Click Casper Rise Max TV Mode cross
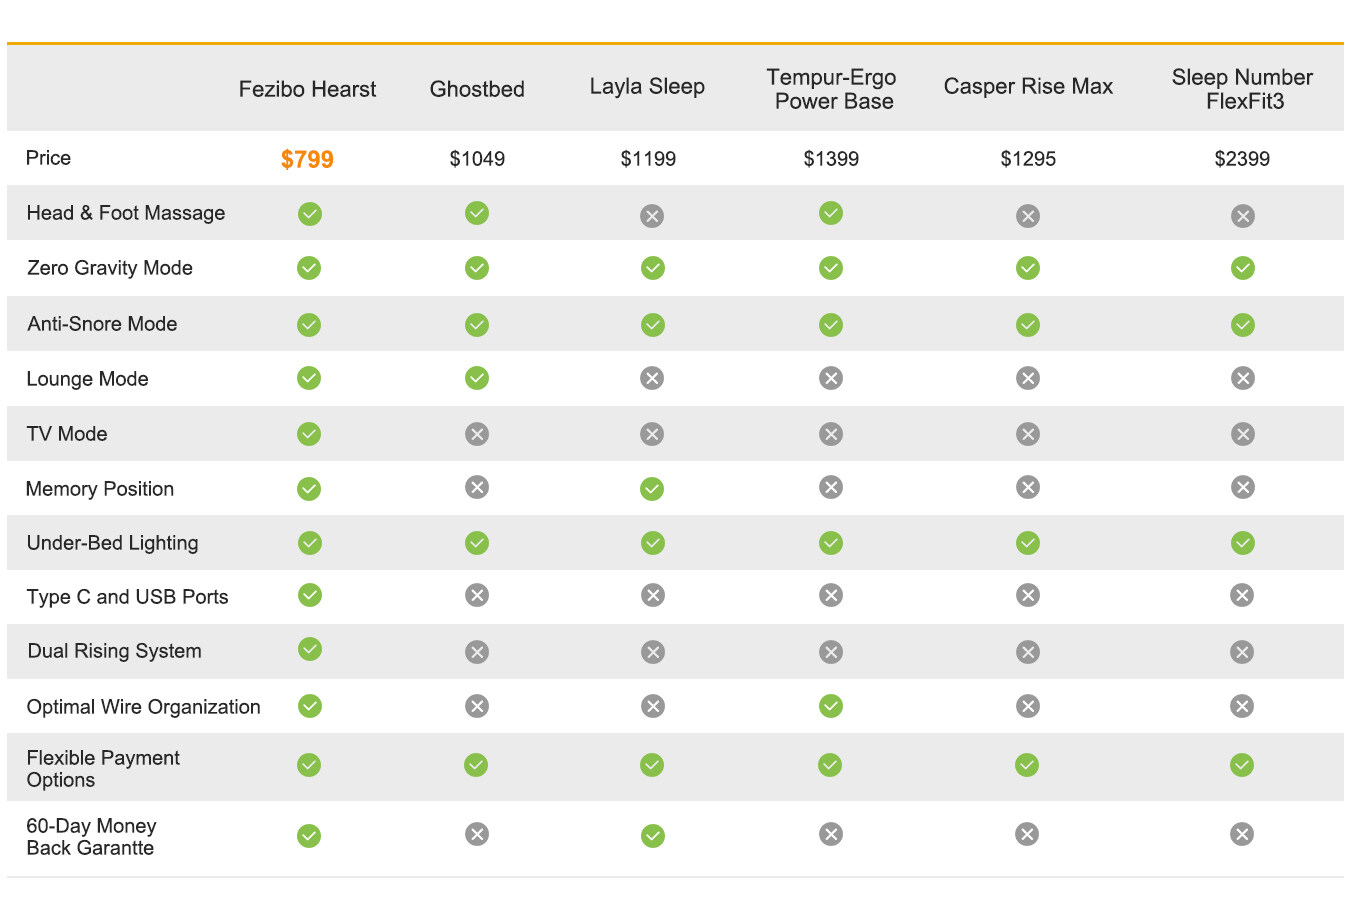The width and height of the screenshot is (1350, 910). pyautogui.click(x=1028, y=434)
